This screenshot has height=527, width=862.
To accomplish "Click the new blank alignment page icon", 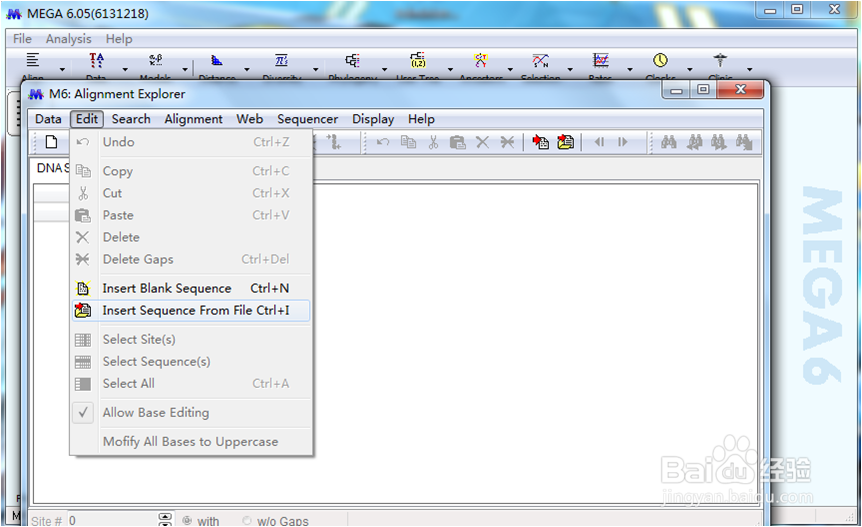I will [51, 142].
